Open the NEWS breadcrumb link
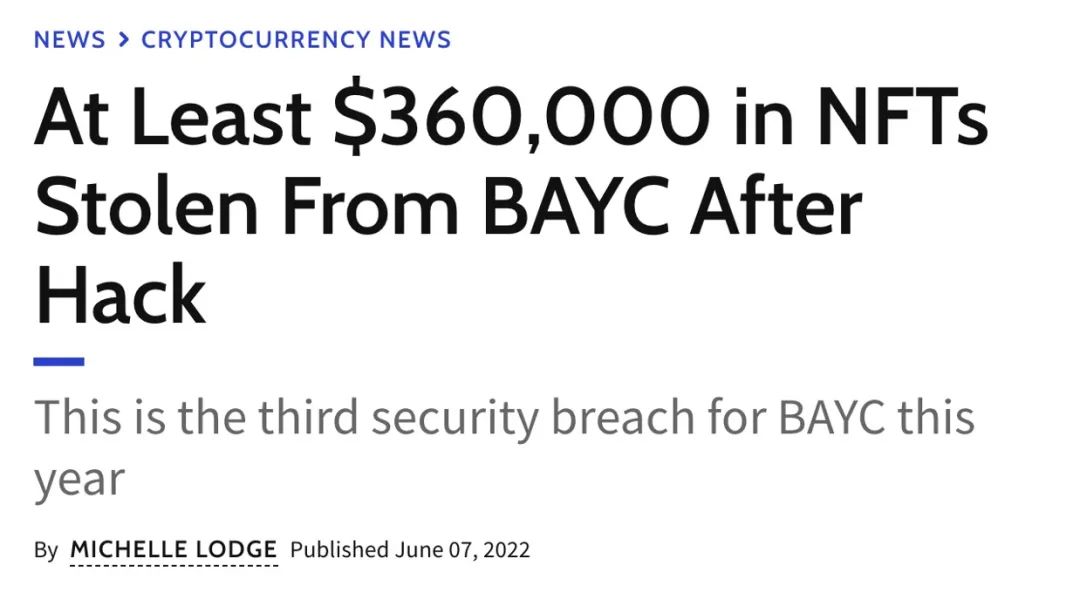 (x=70, y=40)
